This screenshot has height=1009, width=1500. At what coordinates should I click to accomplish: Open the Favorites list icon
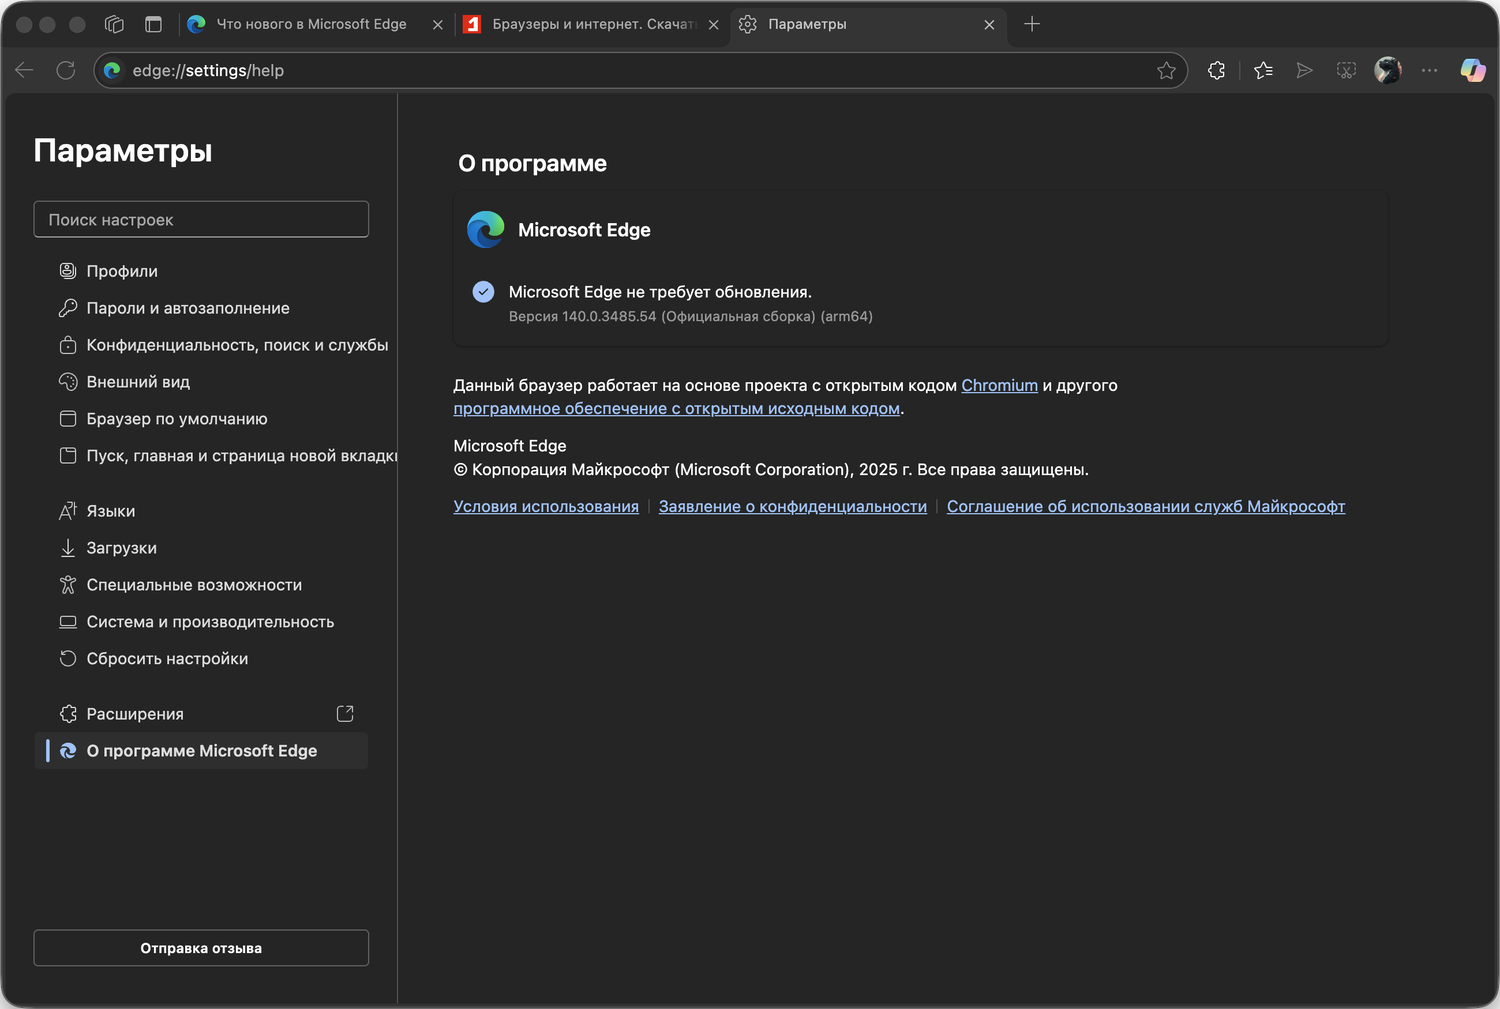tap(1263, 70)
